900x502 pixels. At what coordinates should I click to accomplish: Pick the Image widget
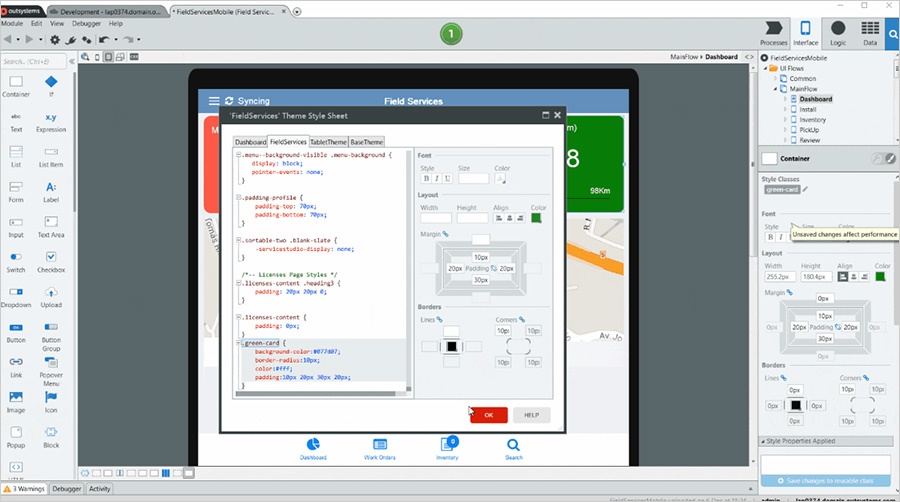pyautogui.click(x=16, y=402)
